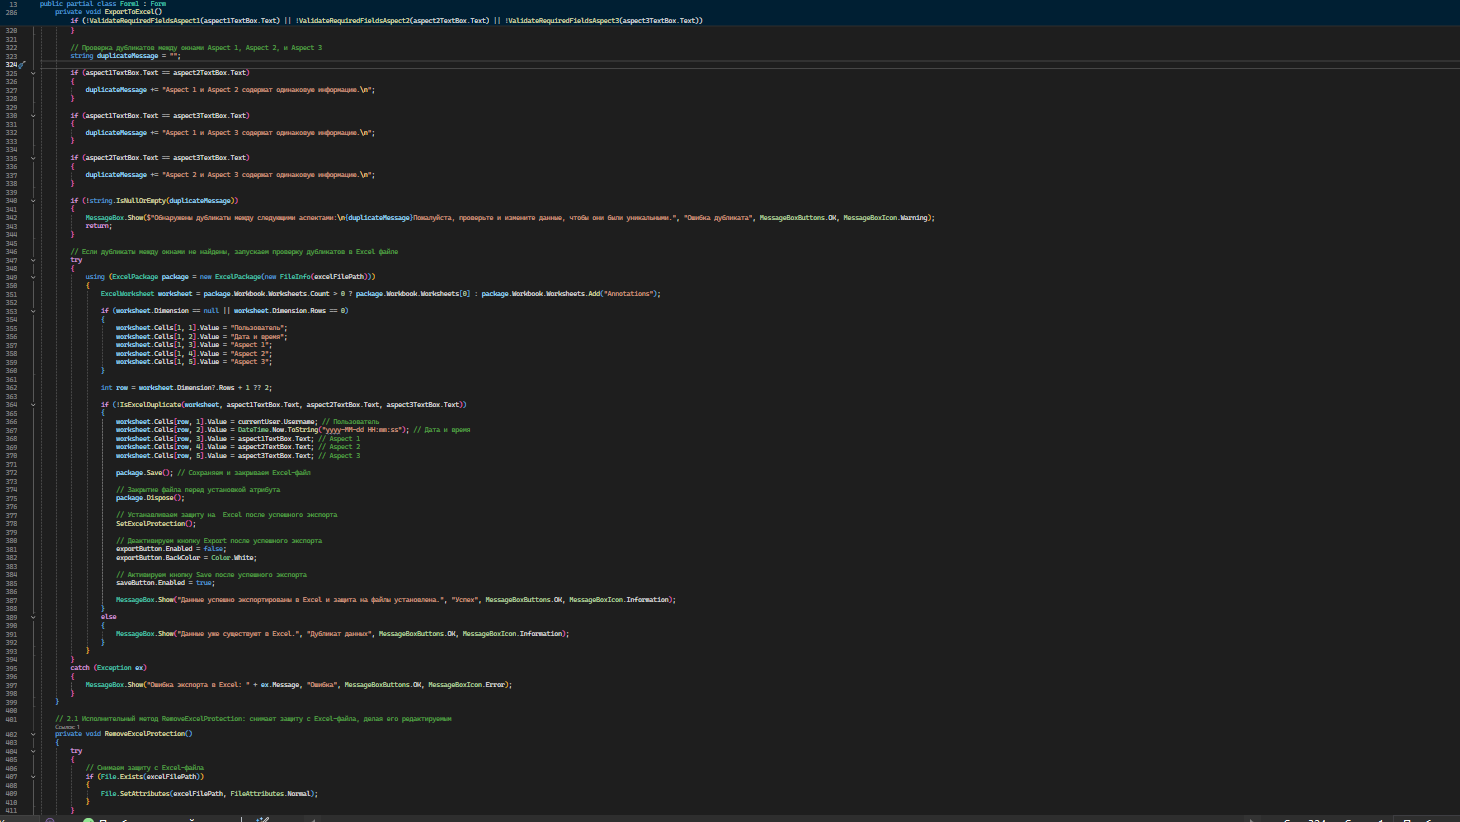Click the "Дубликат данных" string on line 391
1460x822 pixels.
coord(339,634)
